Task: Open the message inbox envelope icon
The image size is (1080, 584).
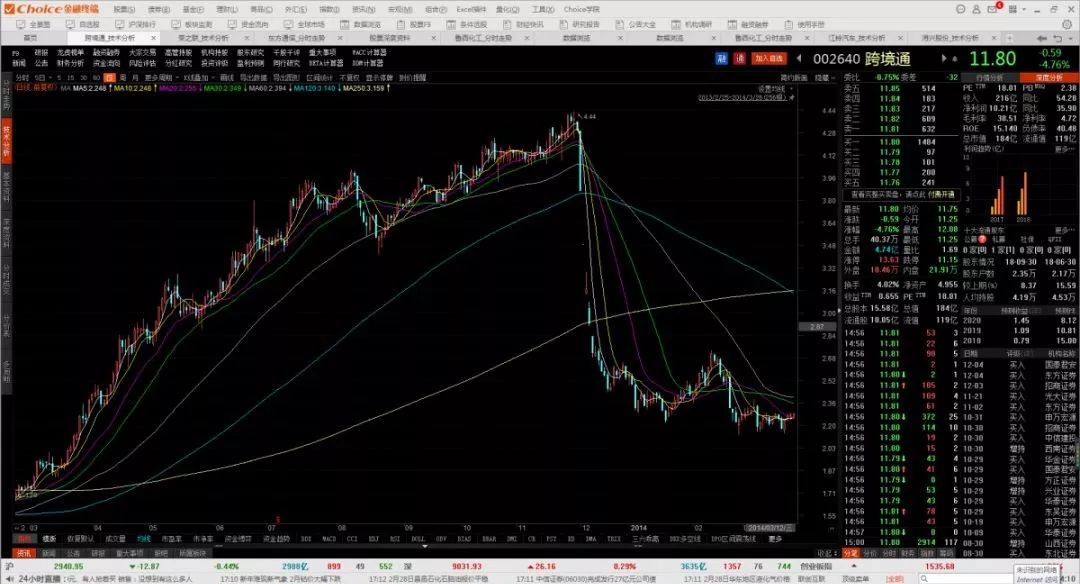Action: tap(993, 9)
